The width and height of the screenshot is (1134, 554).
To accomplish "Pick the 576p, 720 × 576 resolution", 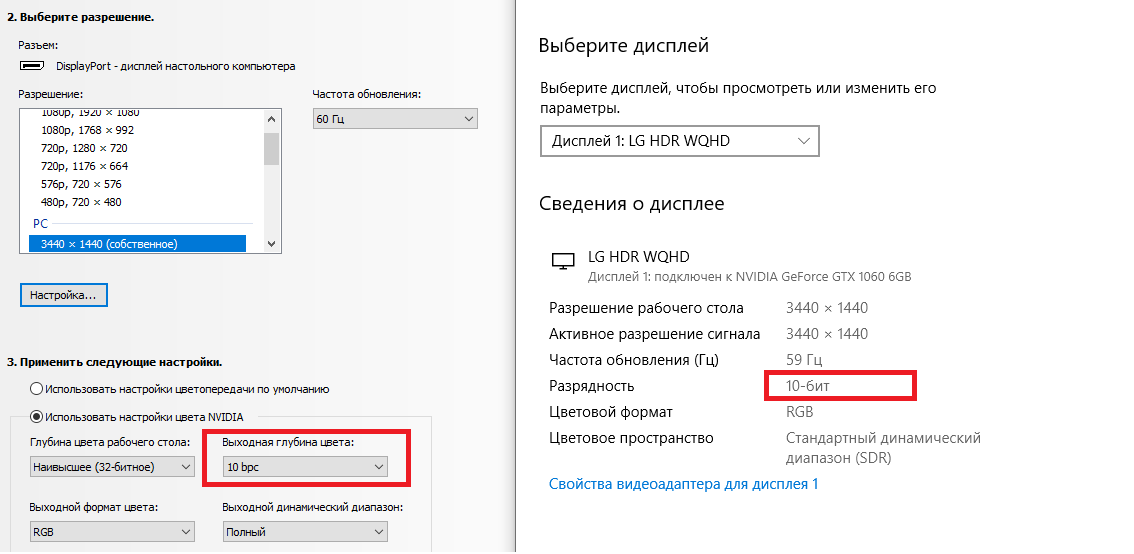I will [81, 184].
